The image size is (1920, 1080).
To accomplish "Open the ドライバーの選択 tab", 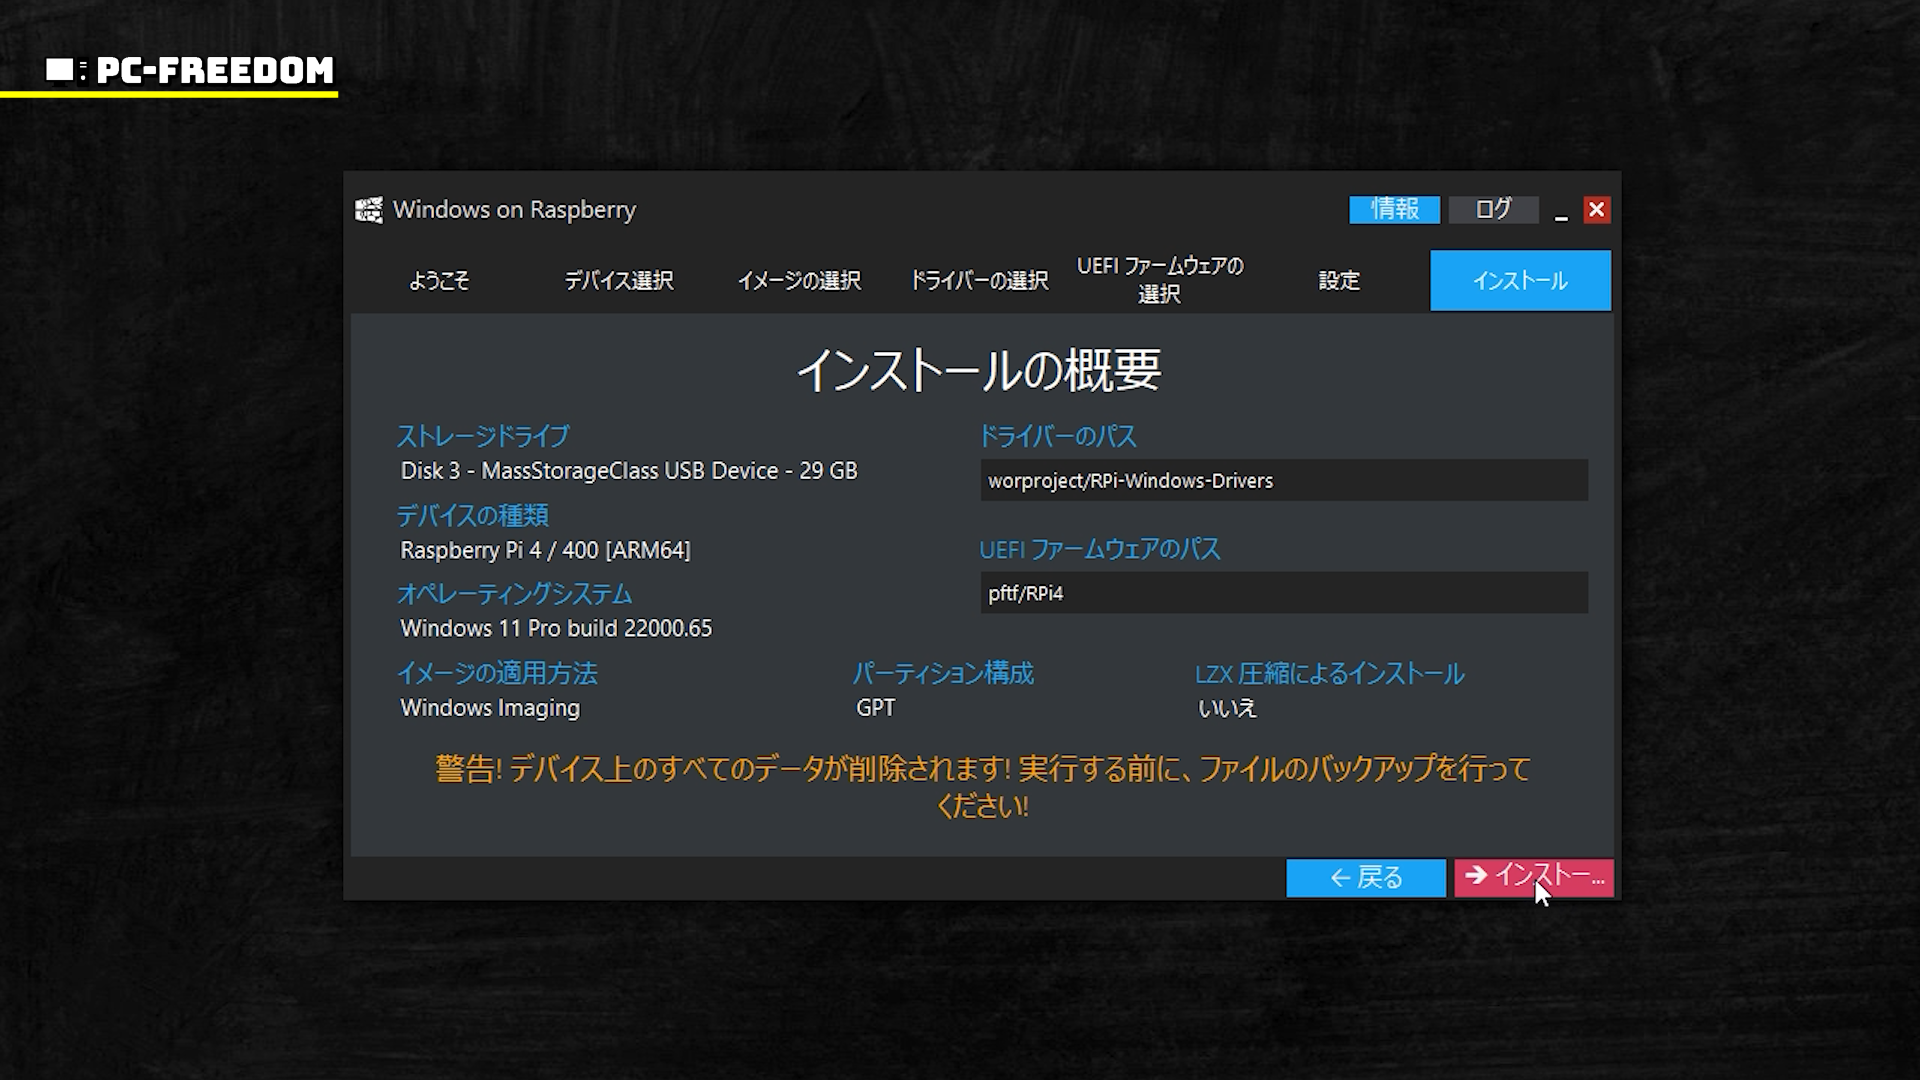I will point(979,281).
